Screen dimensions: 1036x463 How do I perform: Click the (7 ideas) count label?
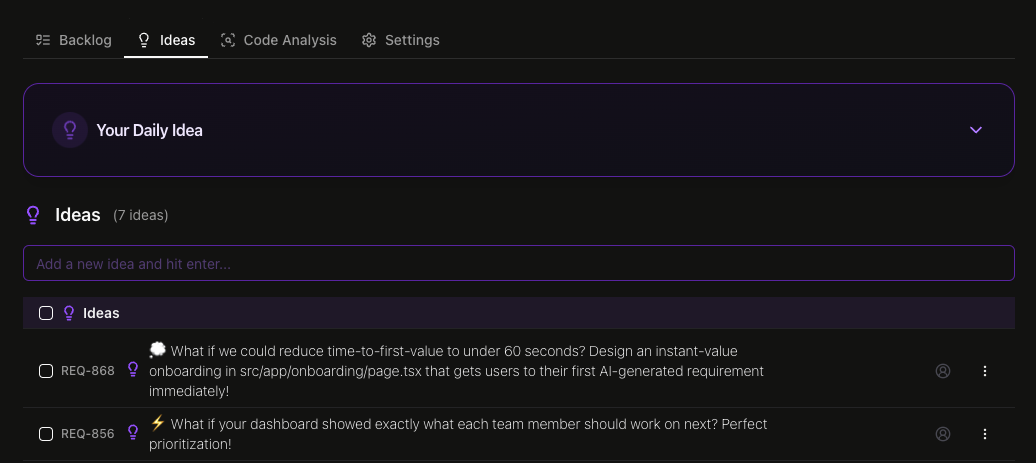point(141,215)
